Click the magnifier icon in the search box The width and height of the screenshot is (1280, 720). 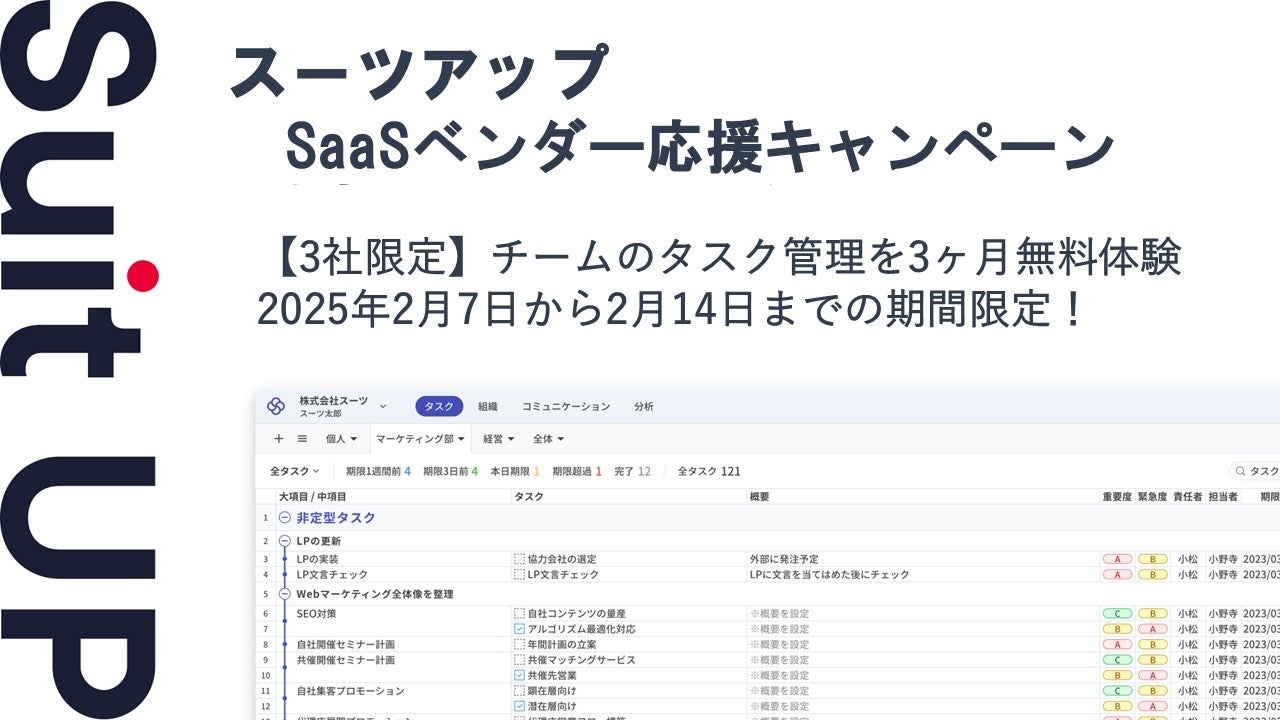[x=1240, y=471]
